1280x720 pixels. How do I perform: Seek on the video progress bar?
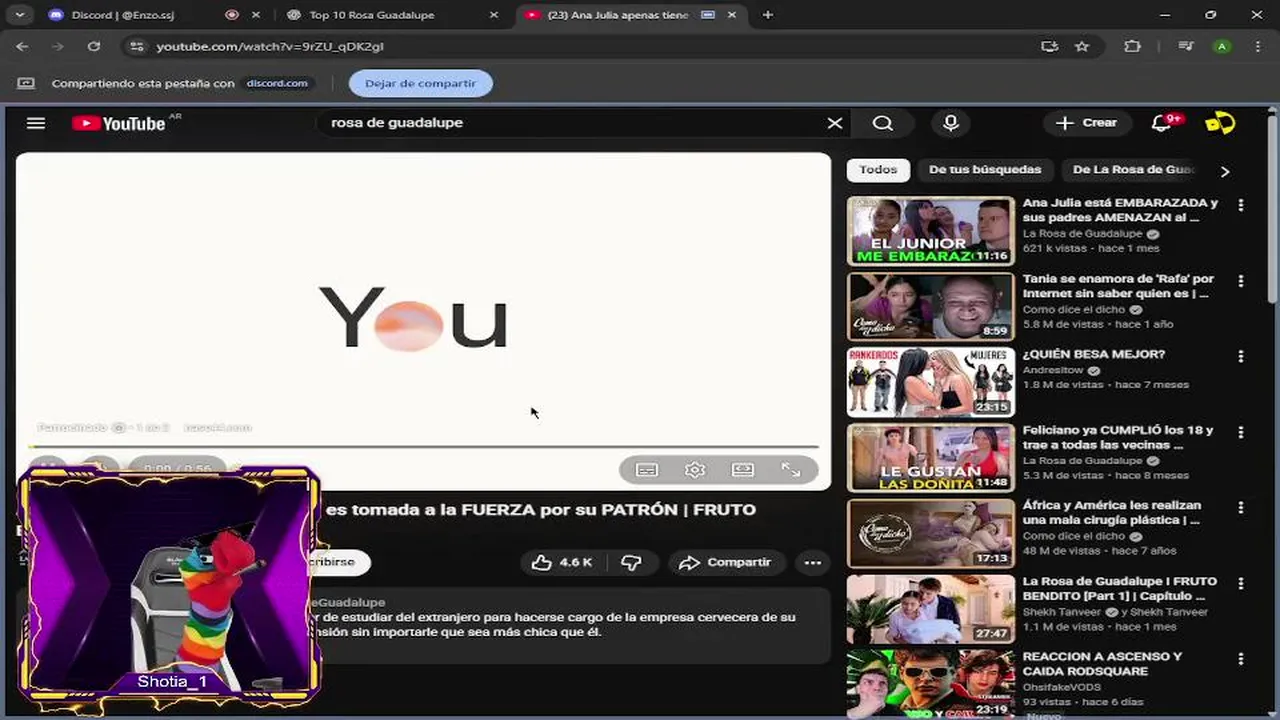tap(423, 446)
